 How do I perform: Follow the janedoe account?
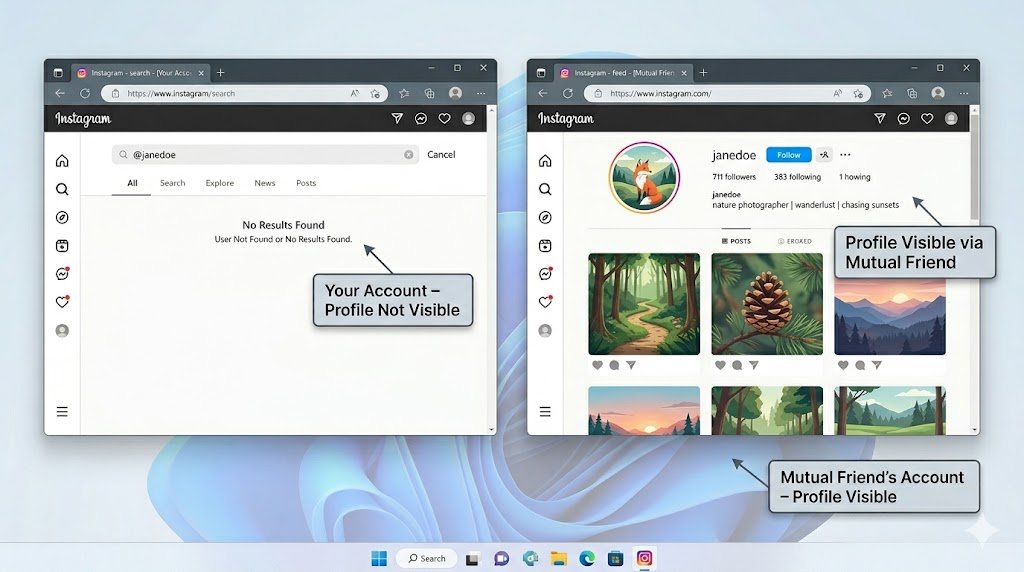pyautogui.click(x=788, y=155)
